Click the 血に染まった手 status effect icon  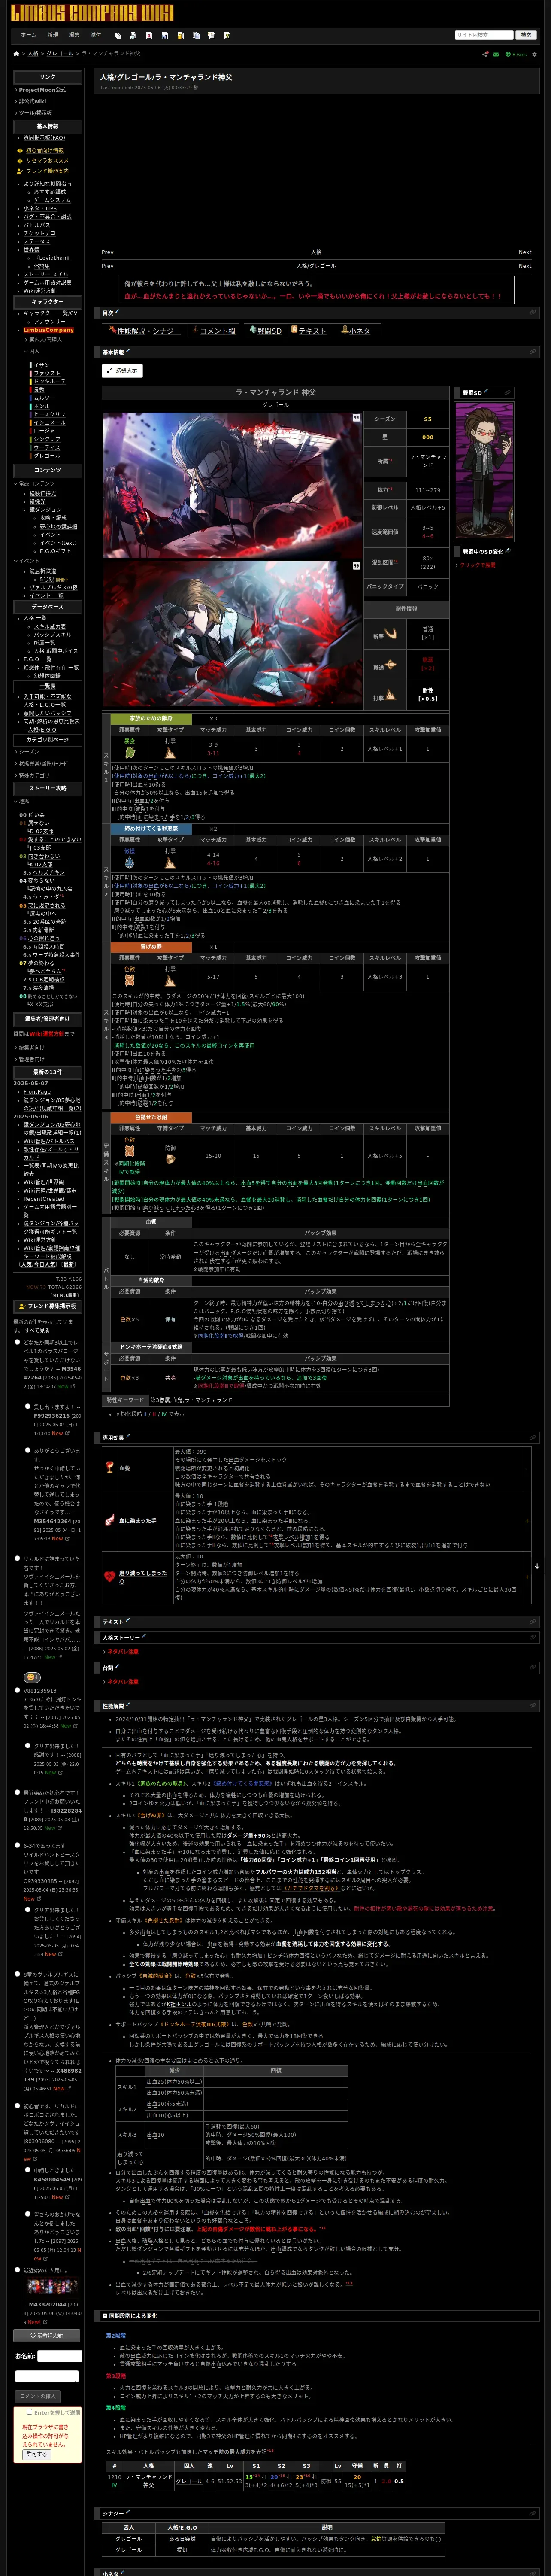(110, 1520)
